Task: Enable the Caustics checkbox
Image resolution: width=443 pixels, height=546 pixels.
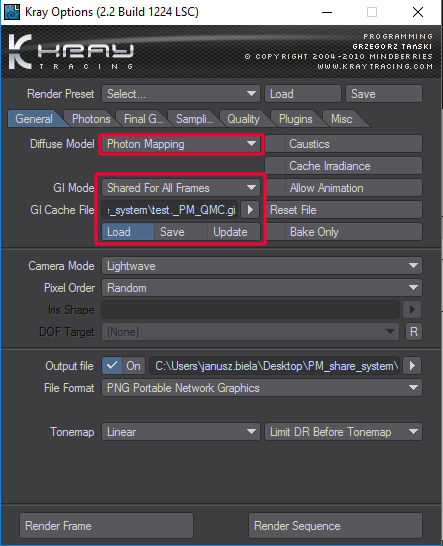Action: (x=275, y=144)
